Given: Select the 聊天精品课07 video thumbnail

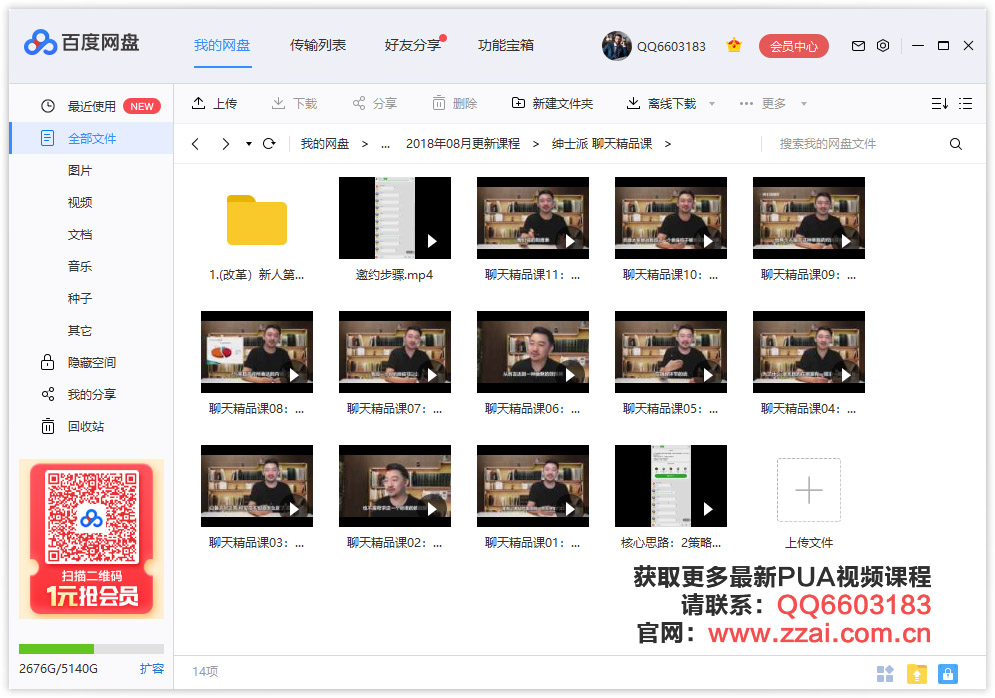Looking at the screenshot, I should click(395, 352).
